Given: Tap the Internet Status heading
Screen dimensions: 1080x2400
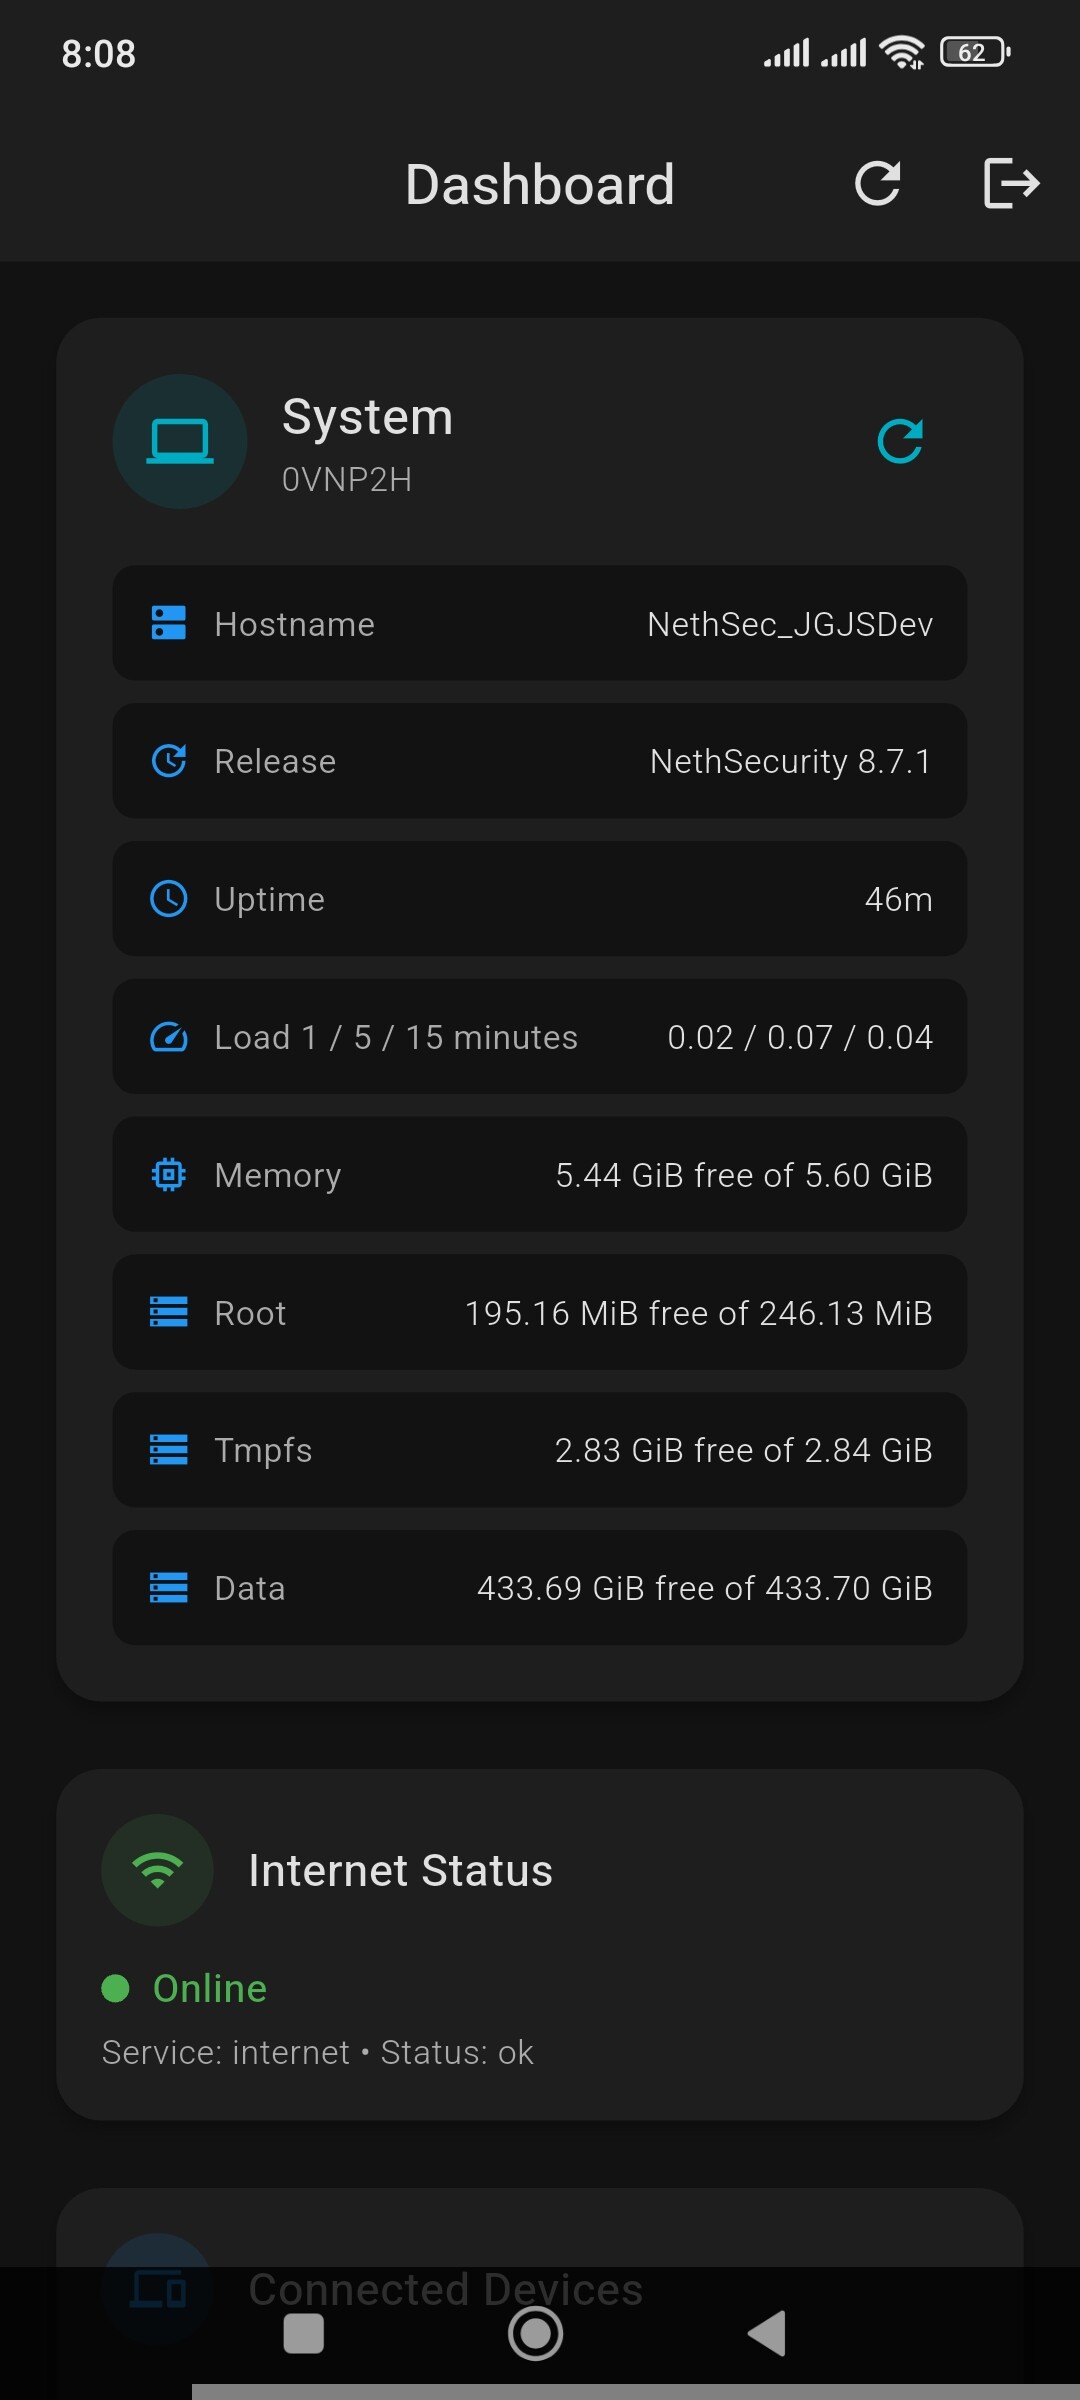Looking at the screenshot, I should coord(400,1871).
